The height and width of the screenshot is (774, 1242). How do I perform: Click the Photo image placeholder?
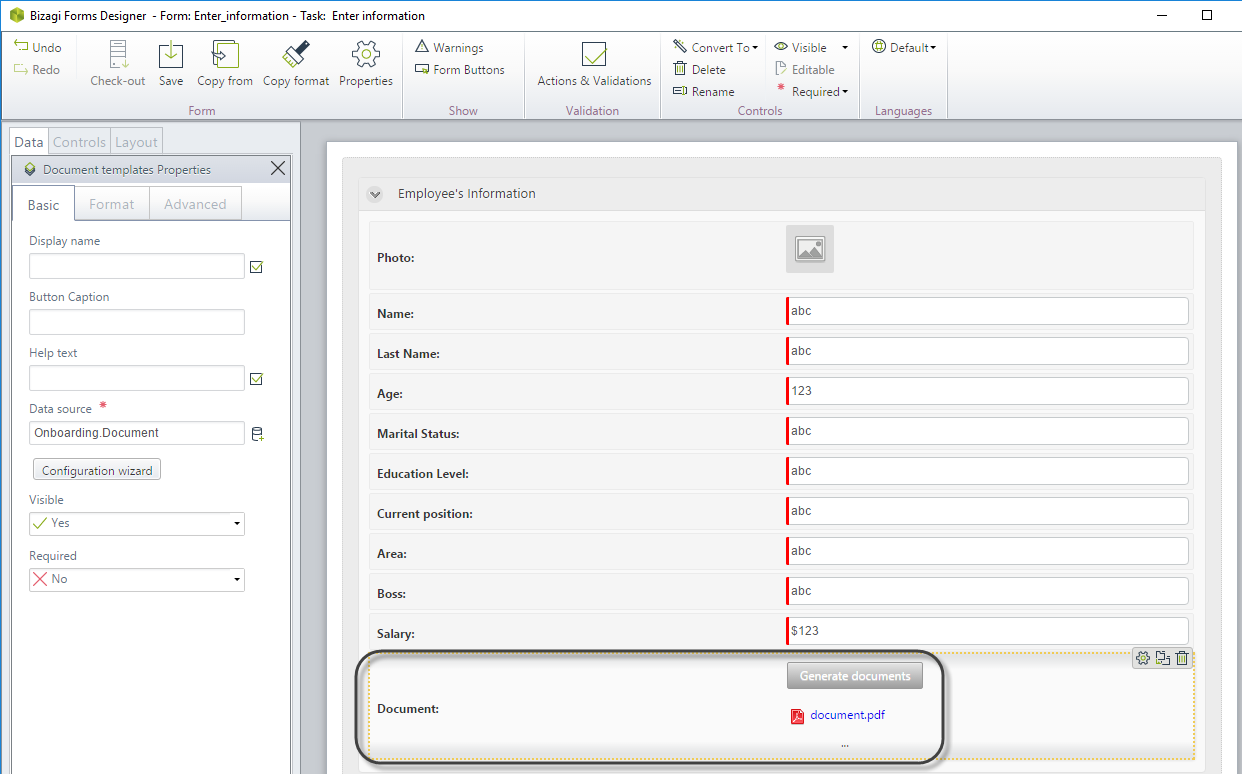click(x=810, y=249)
